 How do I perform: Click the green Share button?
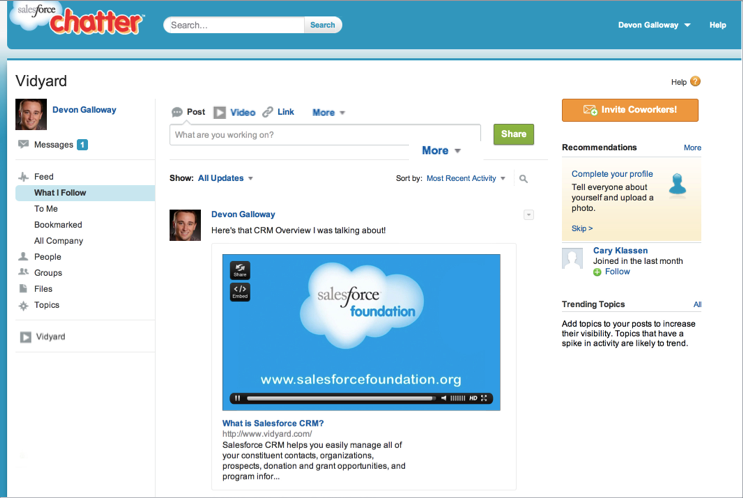pyautogui.click(x=514, y=134)
